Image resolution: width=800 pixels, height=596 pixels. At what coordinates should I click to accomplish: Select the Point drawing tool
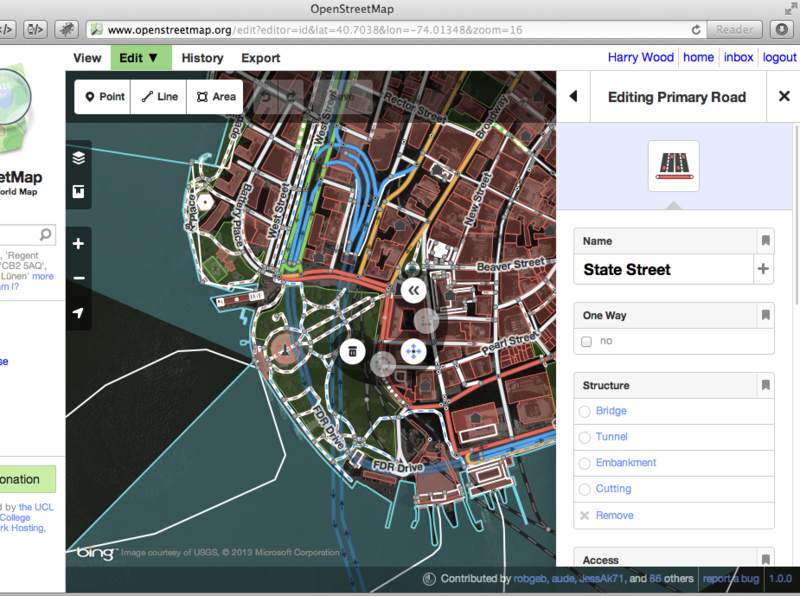pyautogui.click(x=103, y=96)
